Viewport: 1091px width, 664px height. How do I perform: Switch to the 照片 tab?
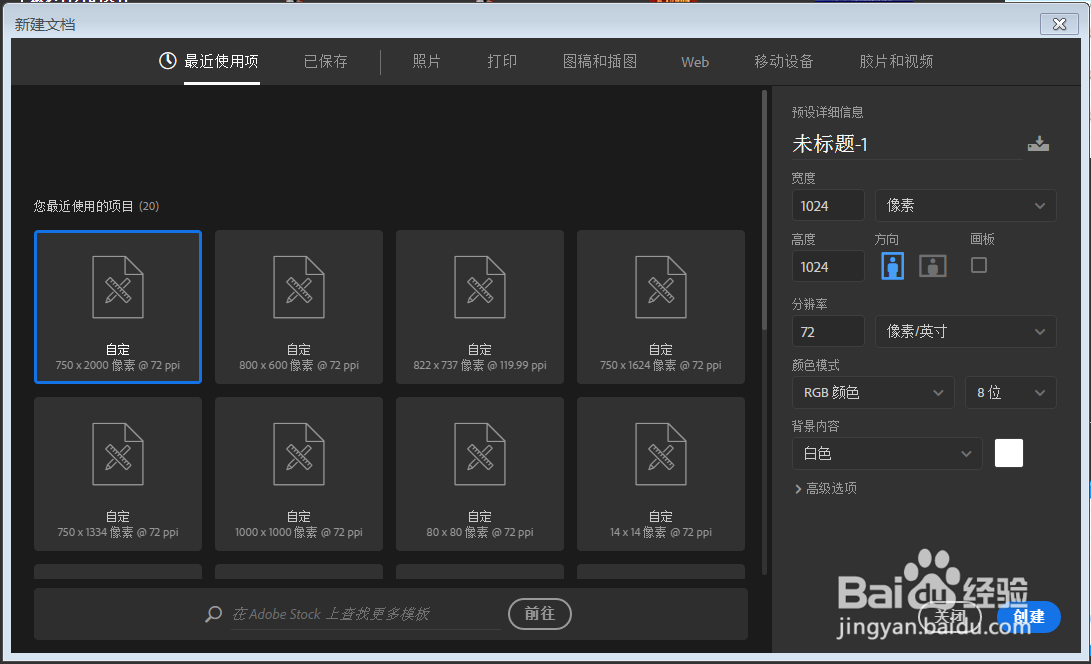click(427, 61)
